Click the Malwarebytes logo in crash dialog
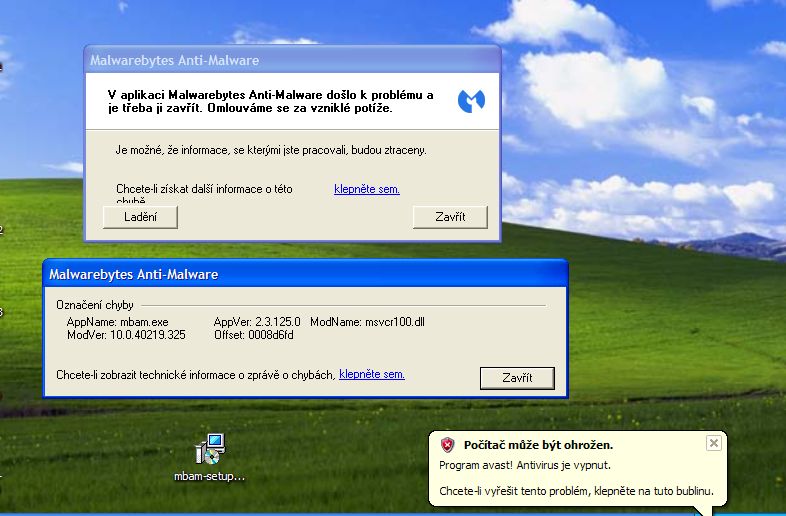 [471, 101]
